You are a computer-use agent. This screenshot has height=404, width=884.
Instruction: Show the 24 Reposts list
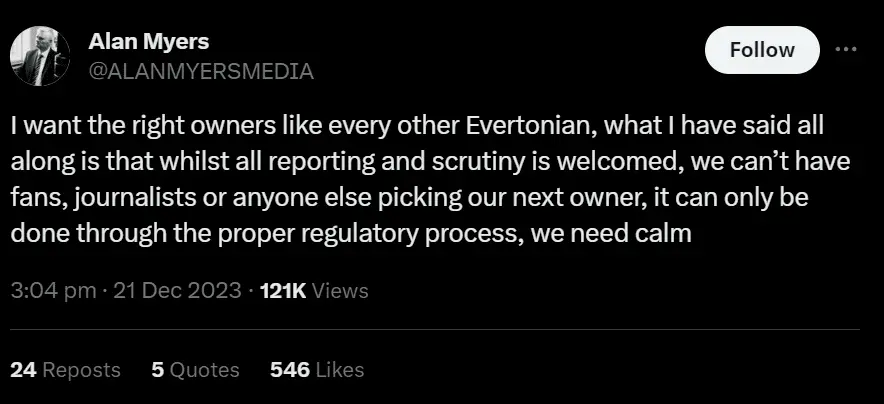pos(65,369)
